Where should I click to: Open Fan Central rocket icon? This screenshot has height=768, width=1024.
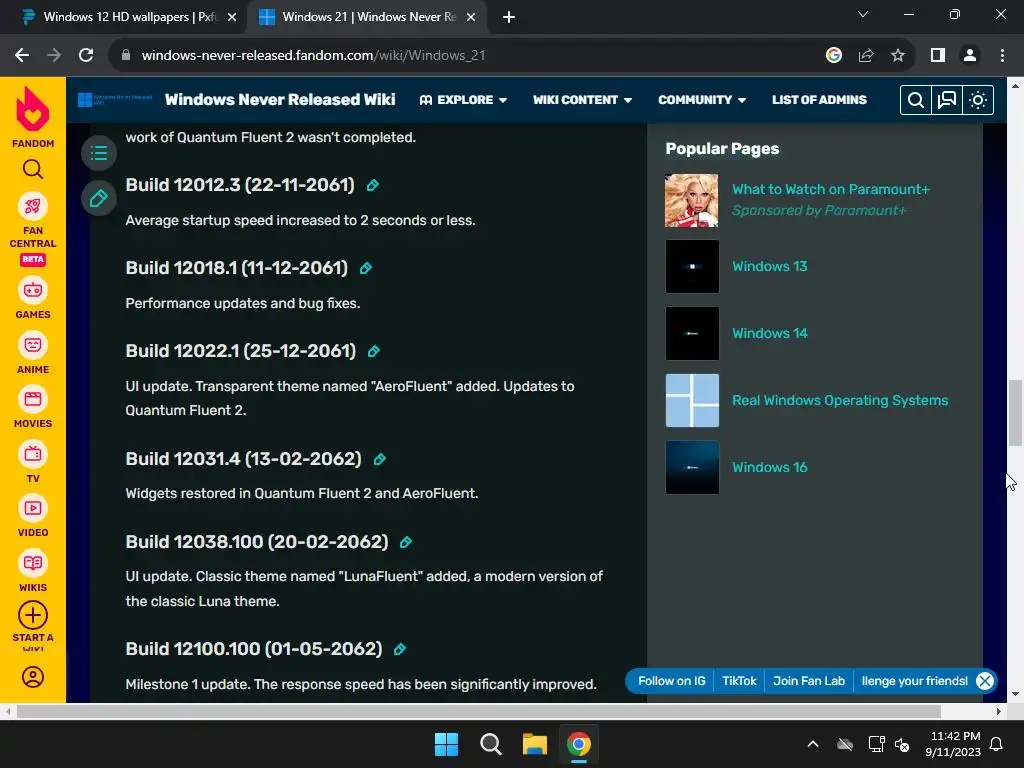(x=33, y=207)
